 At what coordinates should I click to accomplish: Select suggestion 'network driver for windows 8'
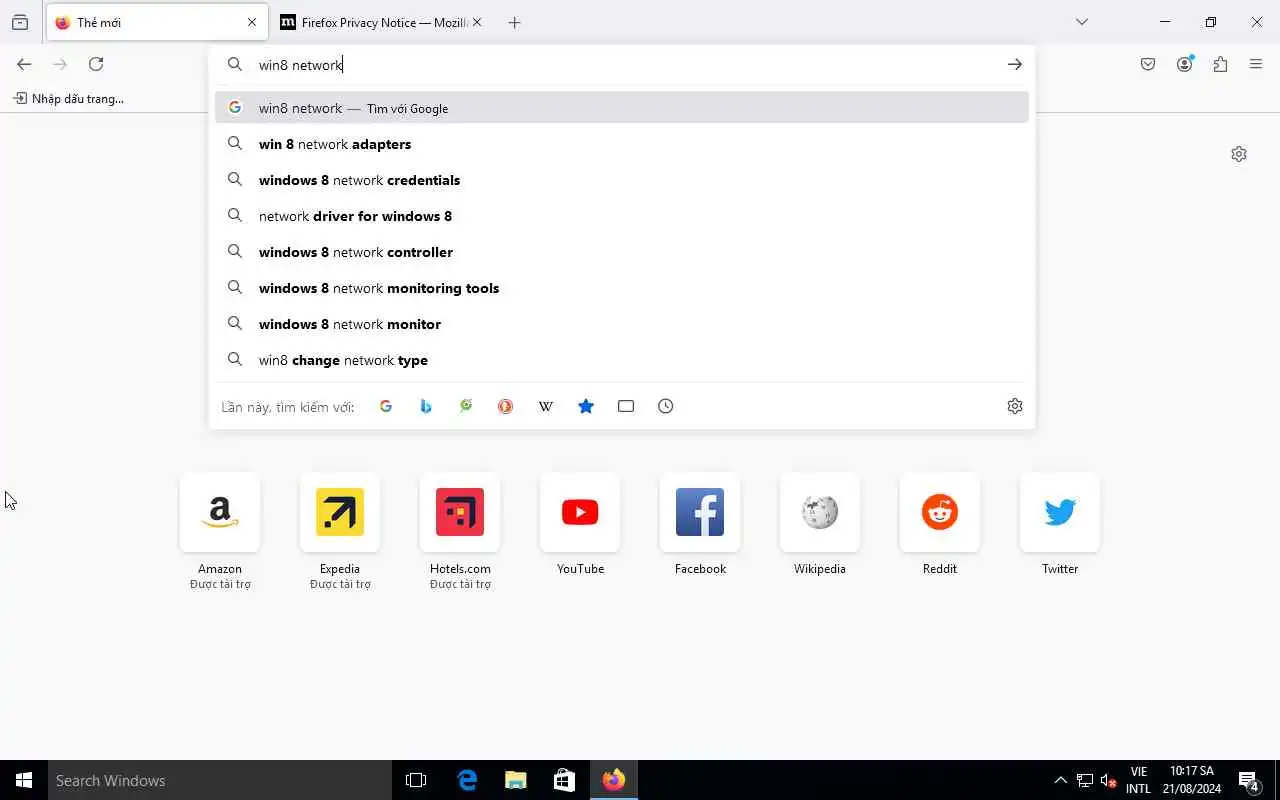coord(621,216)
